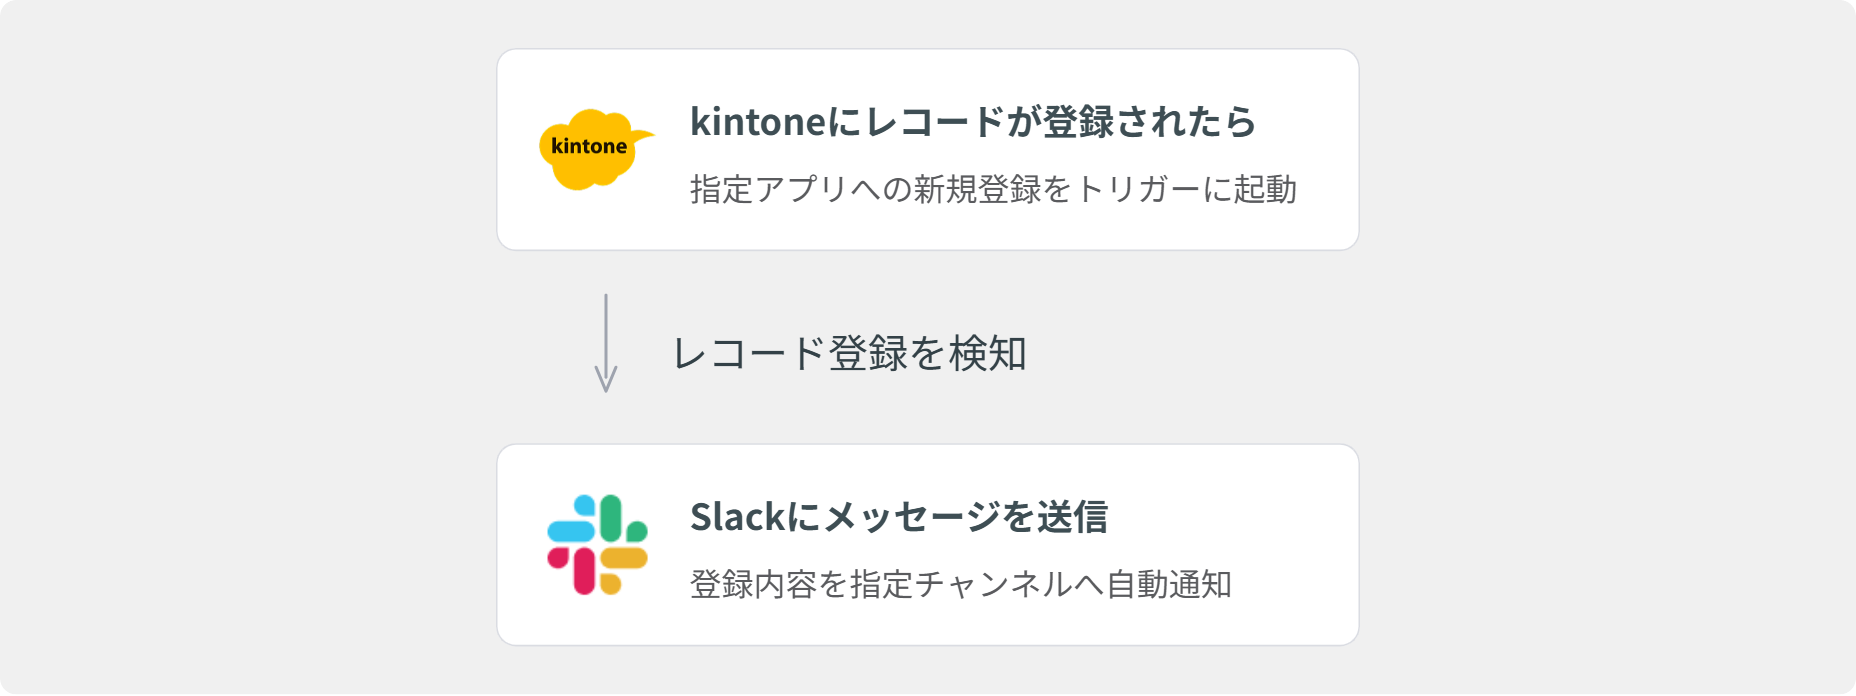Image resolution: width=1856 pixels, height=696 pixels.
Task: Click the light blue segment of Slack logo
Action: pos(571,529)
